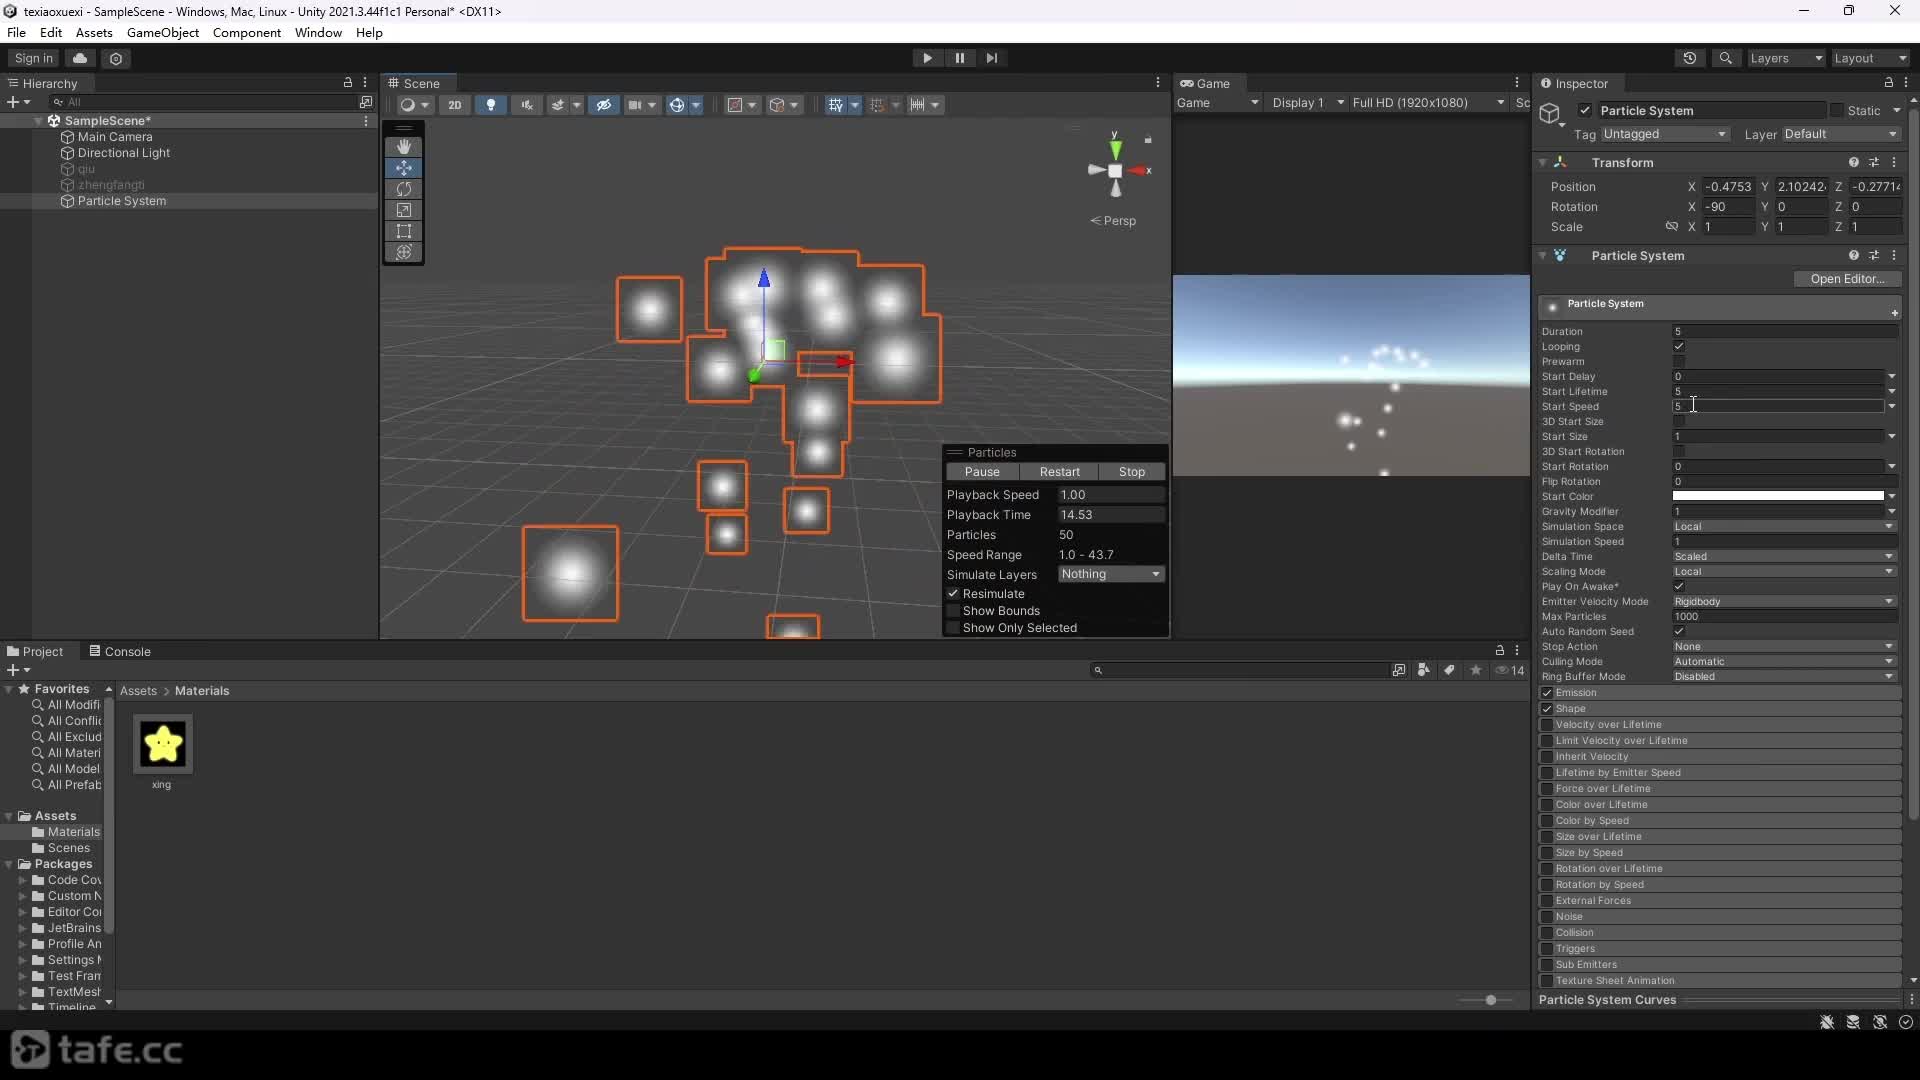Image resolution: width=1920 pixels, height=1080 pixels.
Task: Select the xing material thumbnail
Action: click(162, 745)
